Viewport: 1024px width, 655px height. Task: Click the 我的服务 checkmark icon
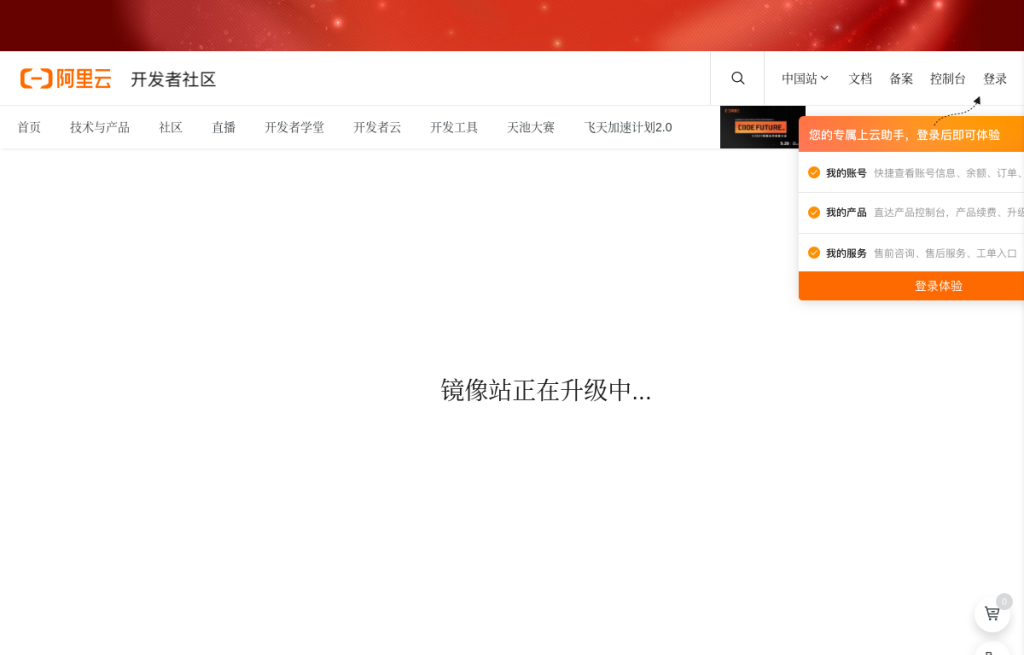814,253
